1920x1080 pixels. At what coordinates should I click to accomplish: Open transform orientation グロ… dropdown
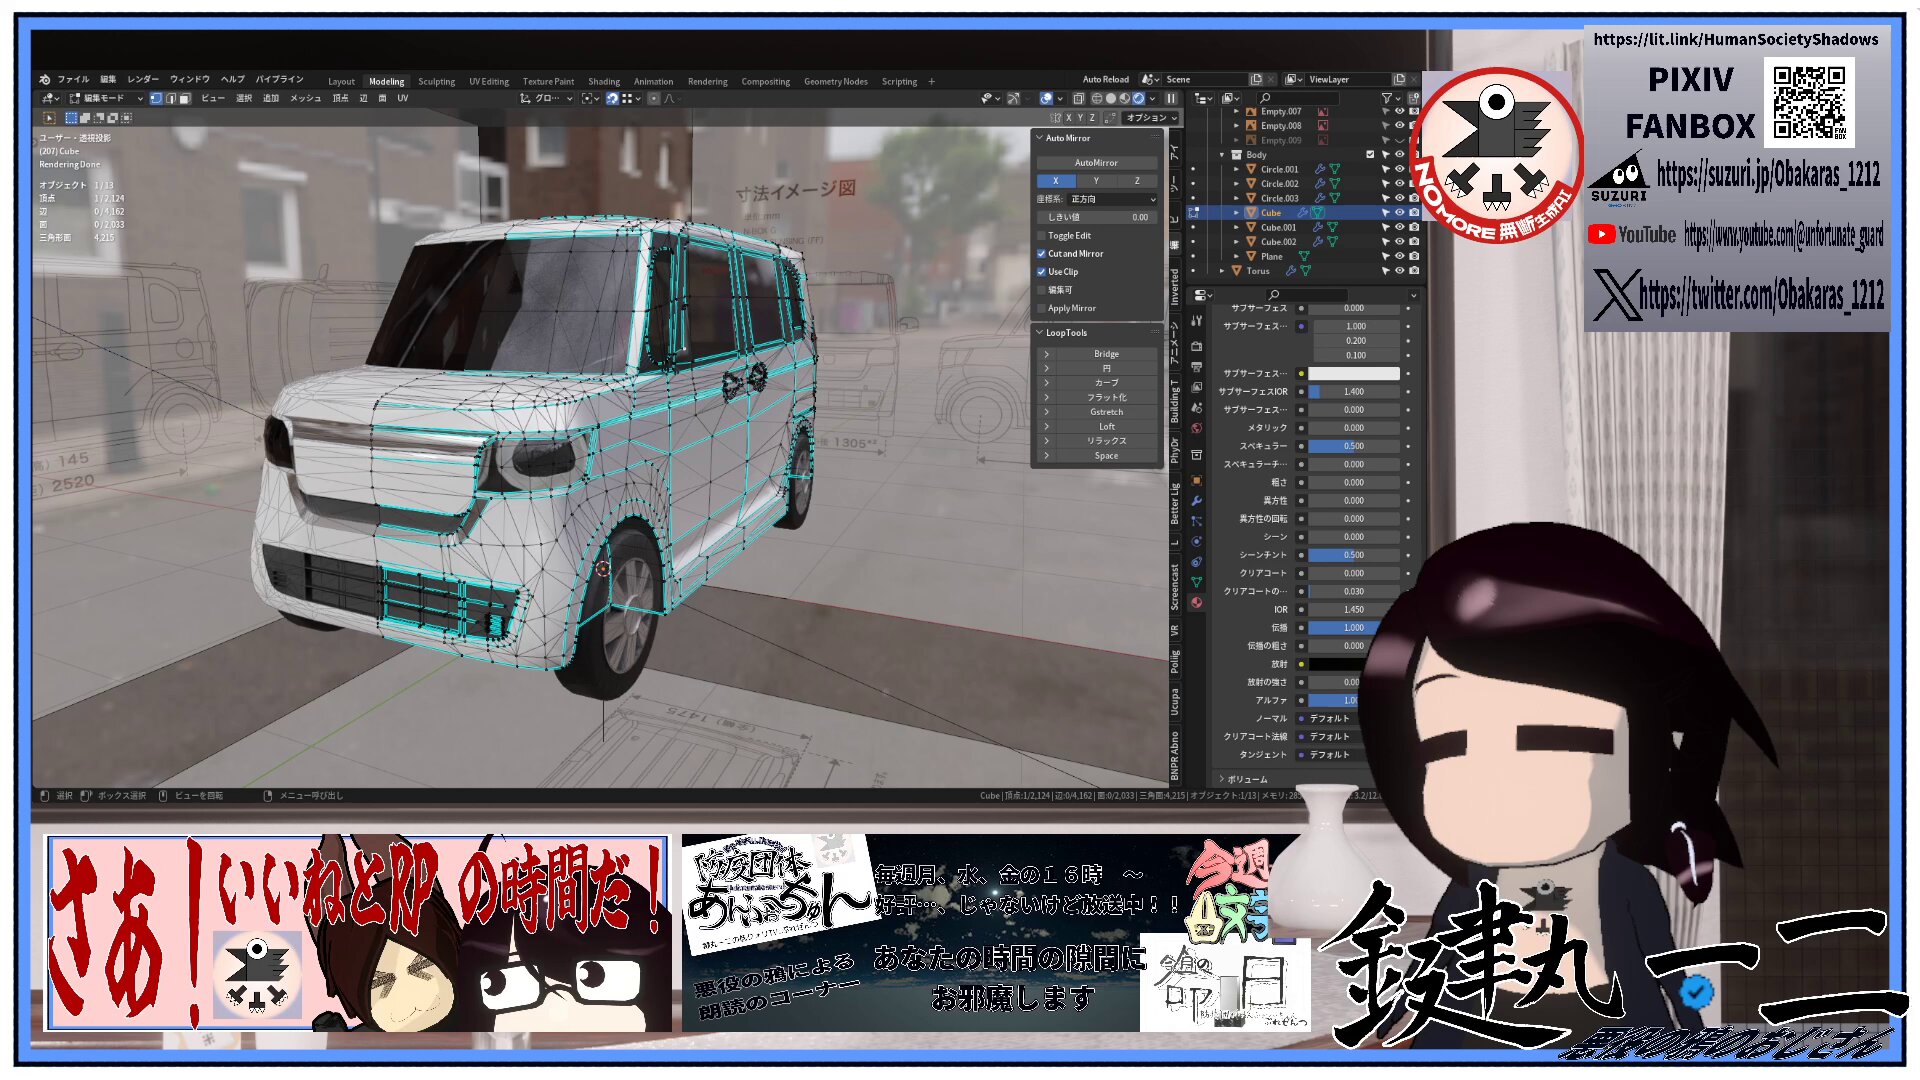click(547, 98)
